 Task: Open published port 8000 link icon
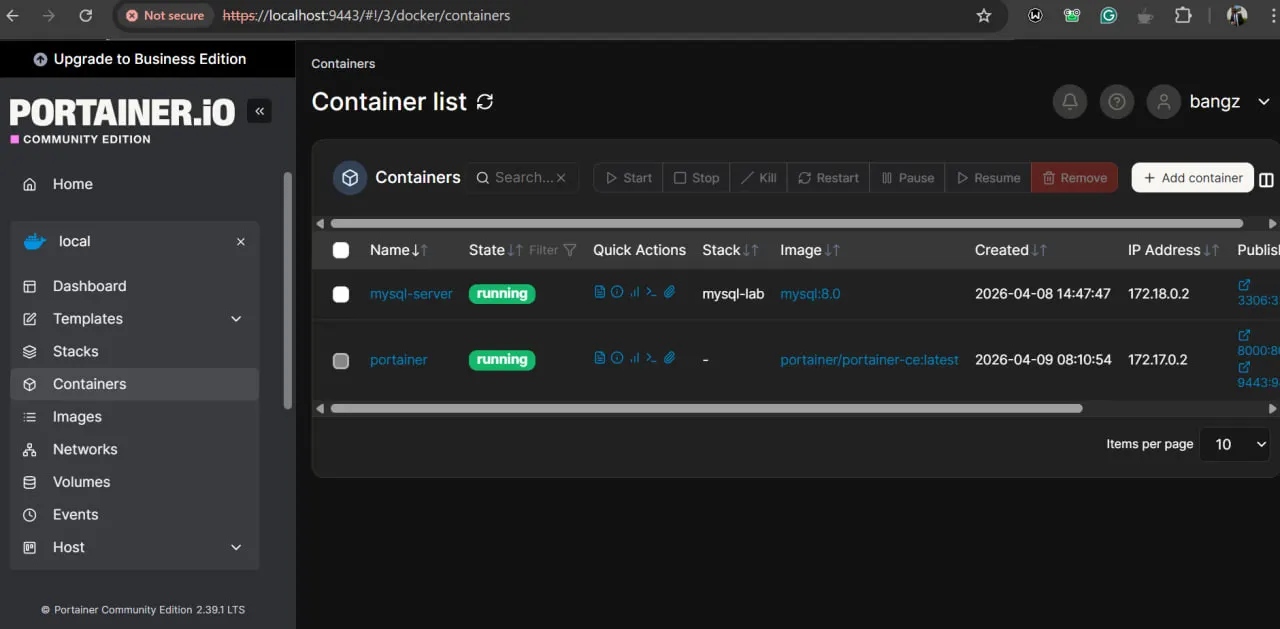pos(1245,336)
